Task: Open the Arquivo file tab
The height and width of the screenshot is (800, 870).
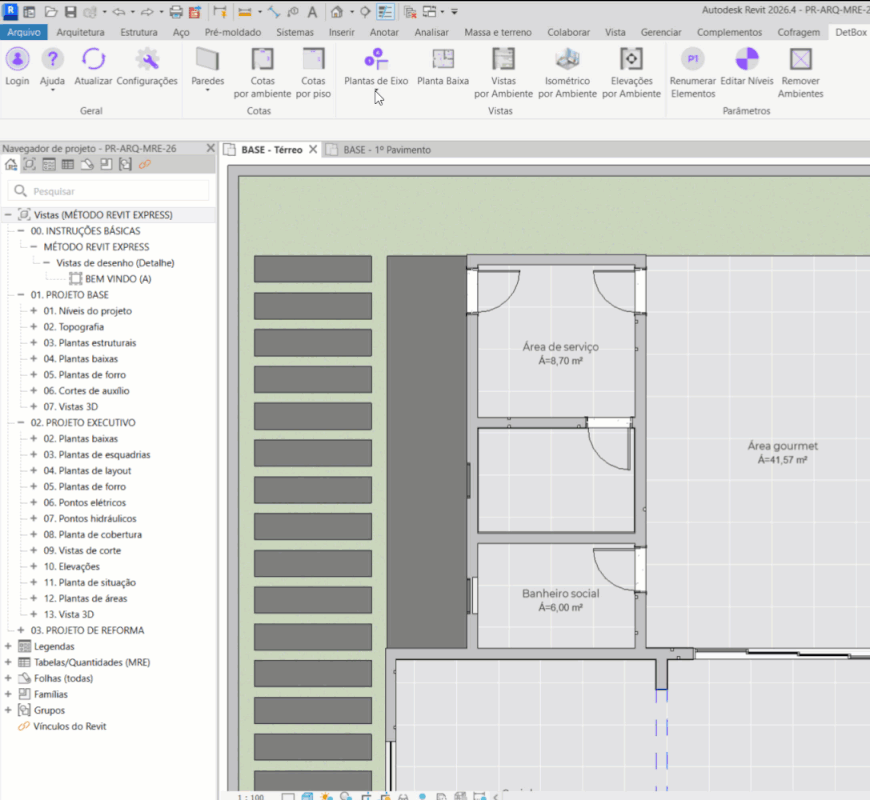Action: pos(24,32)
